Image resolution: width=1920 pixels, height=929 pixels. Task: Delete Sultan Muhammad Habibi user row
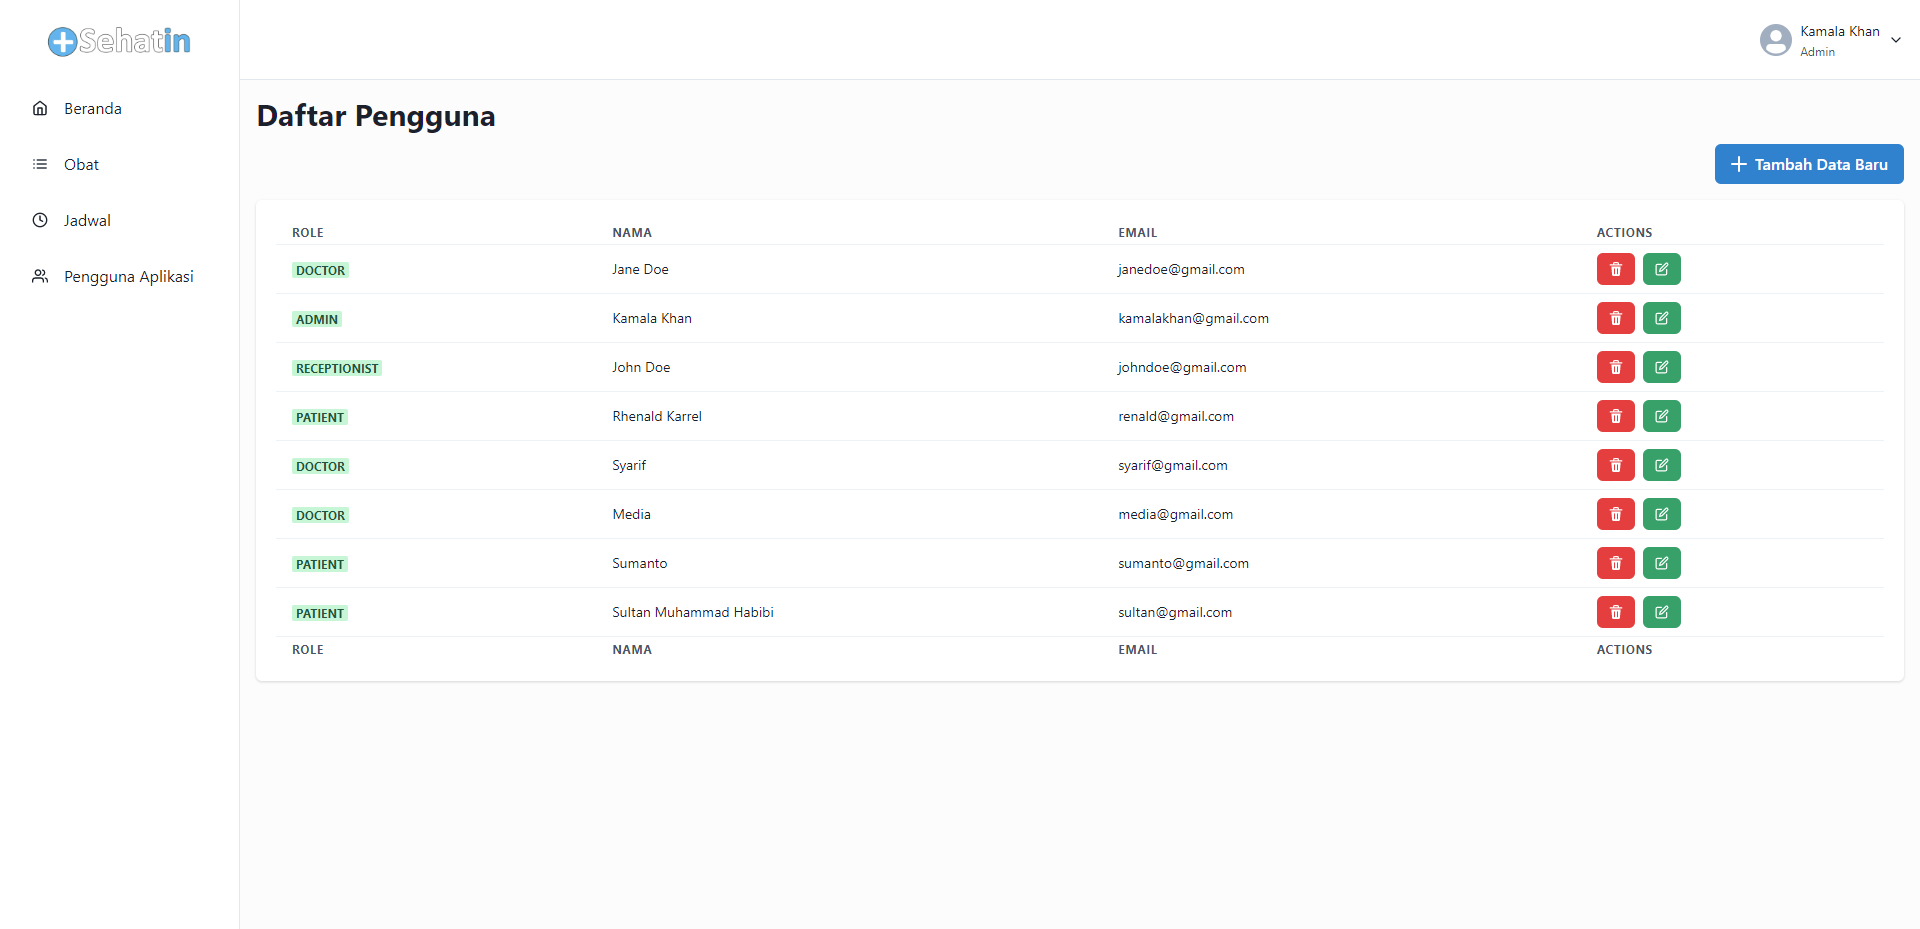(x=1615, y=612)
